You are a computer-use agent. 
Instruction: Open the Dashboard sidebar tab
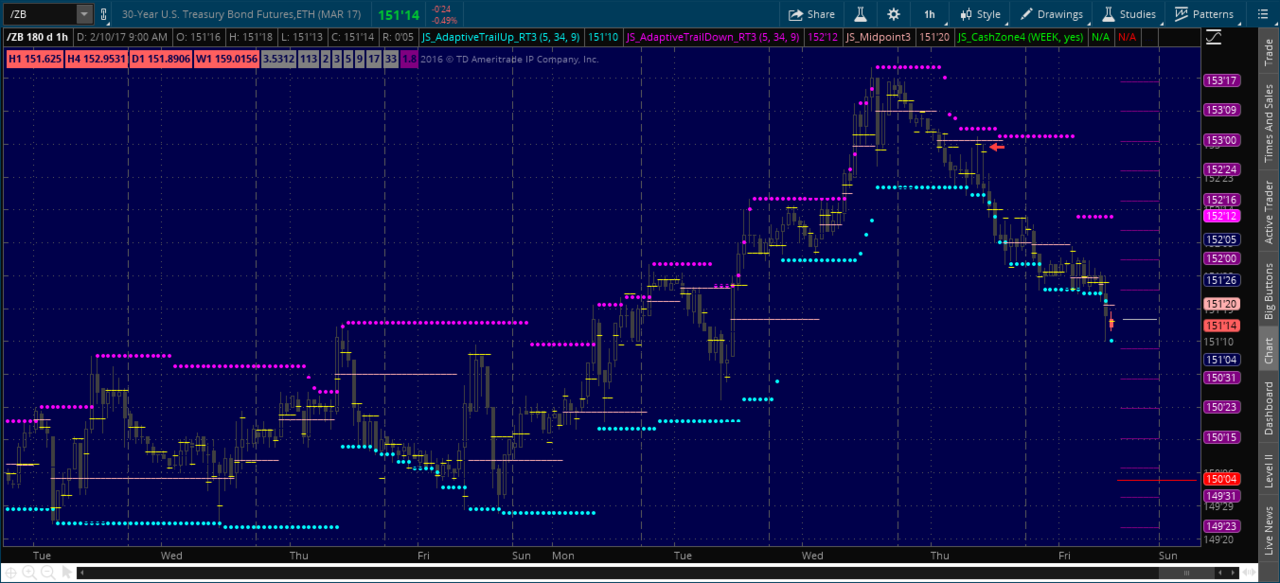[1269, 407]
